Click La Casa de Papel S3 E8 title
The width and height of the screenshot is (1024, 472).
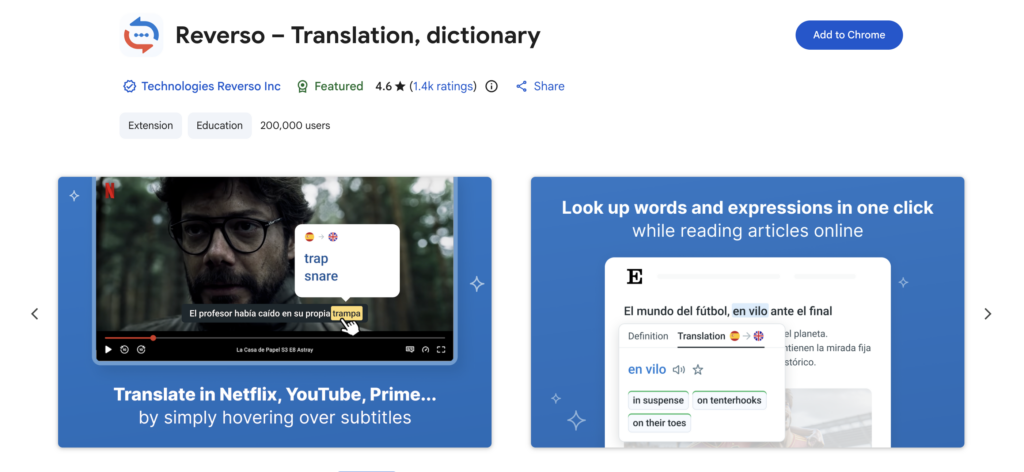(x=274, y=350)
